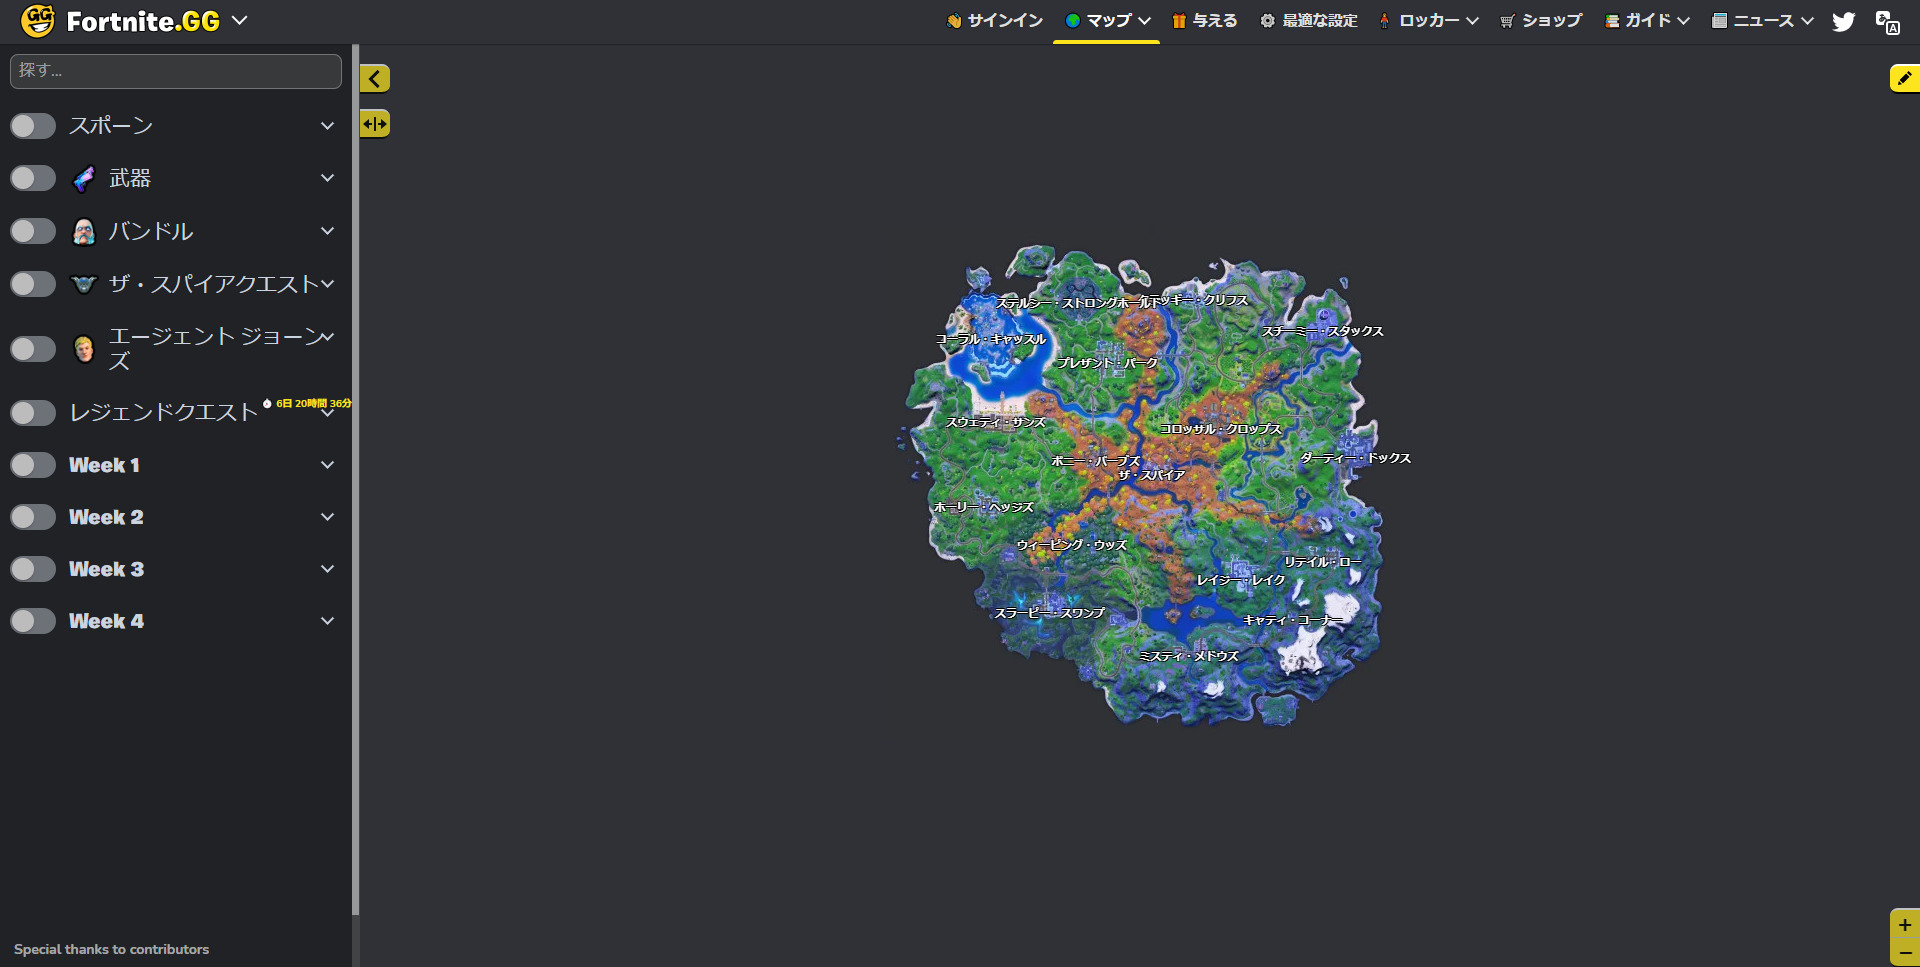Click the yellow pencil draw icon
Viewport: 1920px width, 967px height.
[x=1904, y=78]
